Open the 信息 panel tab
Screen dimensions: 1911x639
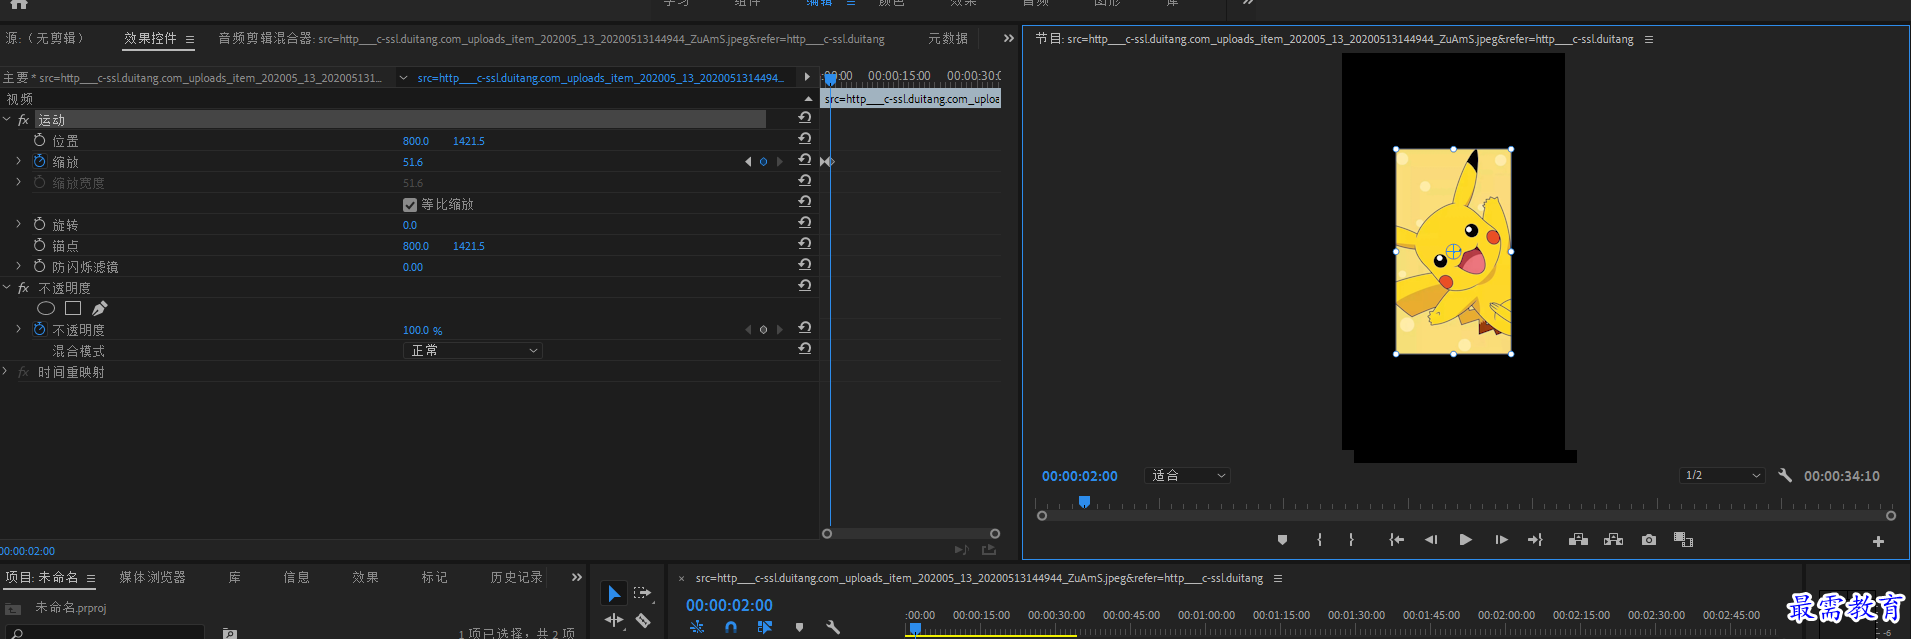(297, 577)
